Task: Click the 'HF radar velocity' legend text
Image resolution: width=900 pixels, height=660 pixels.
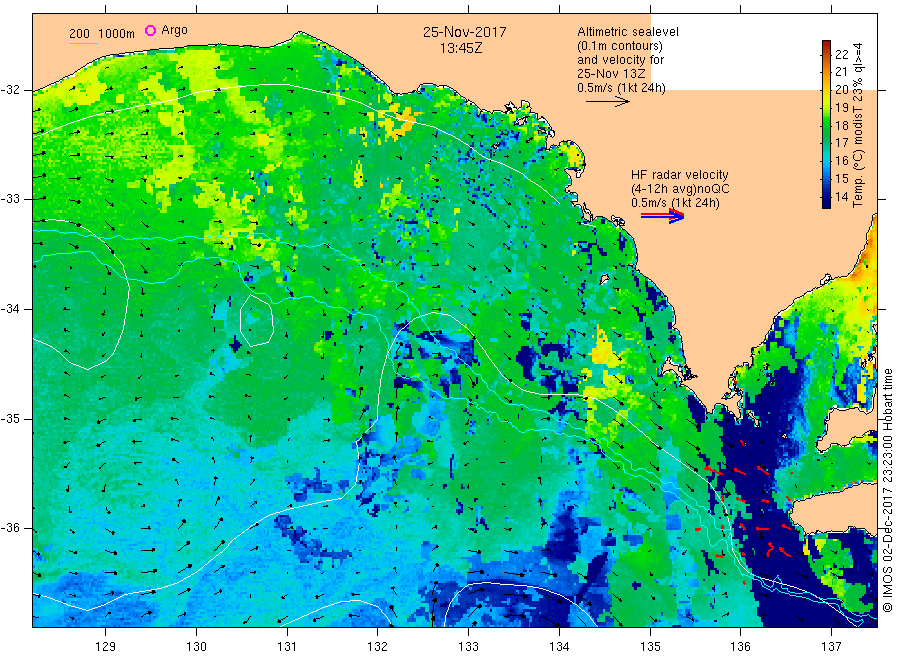Action: tap(680, 174)
